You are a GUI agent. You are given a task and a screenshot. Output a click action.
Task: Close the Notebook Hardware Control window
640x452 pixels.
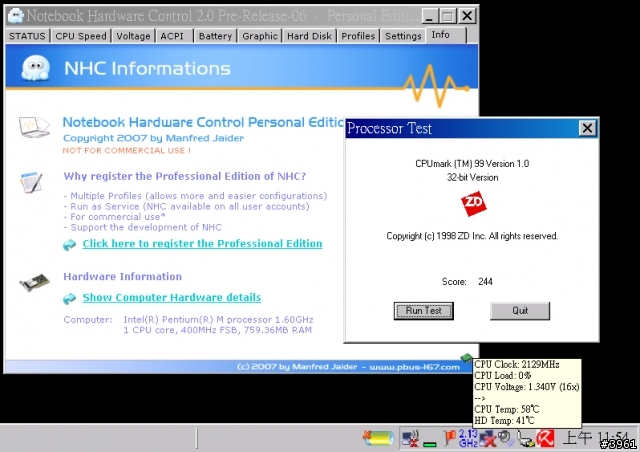(467, 16)
